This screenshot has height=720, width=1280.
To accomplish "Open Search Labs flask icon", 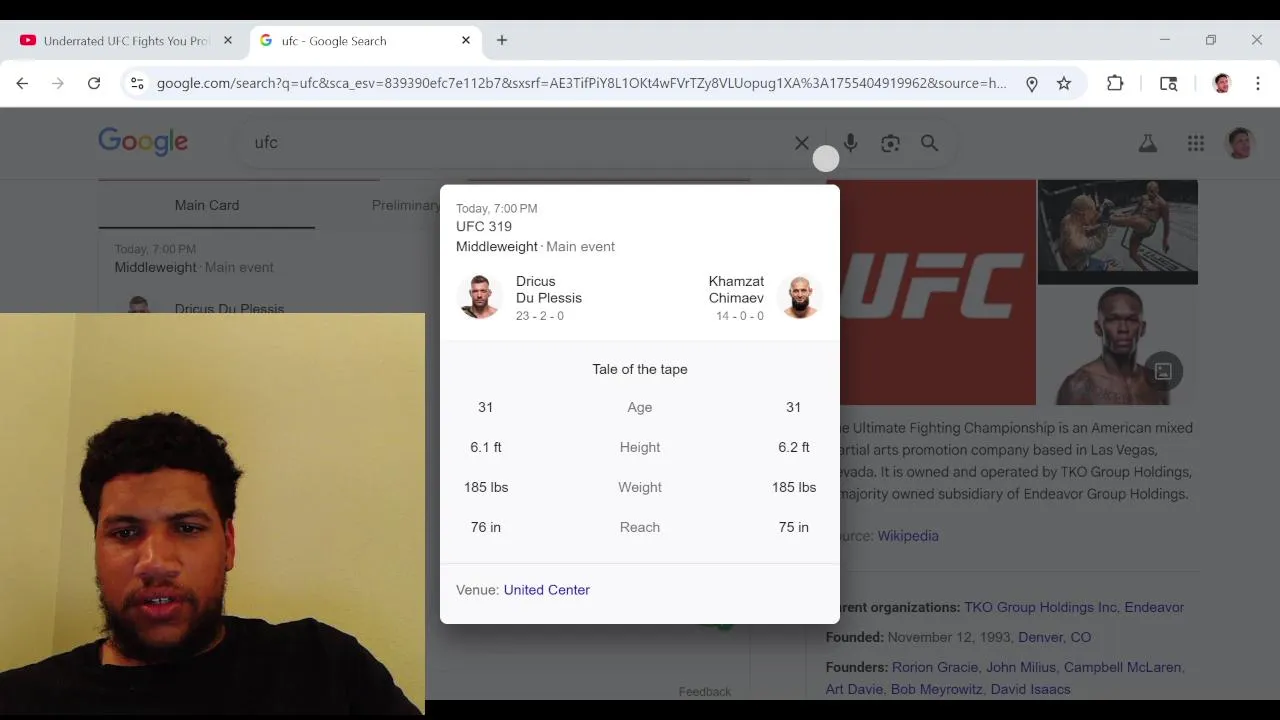I will click(1148, 143).
